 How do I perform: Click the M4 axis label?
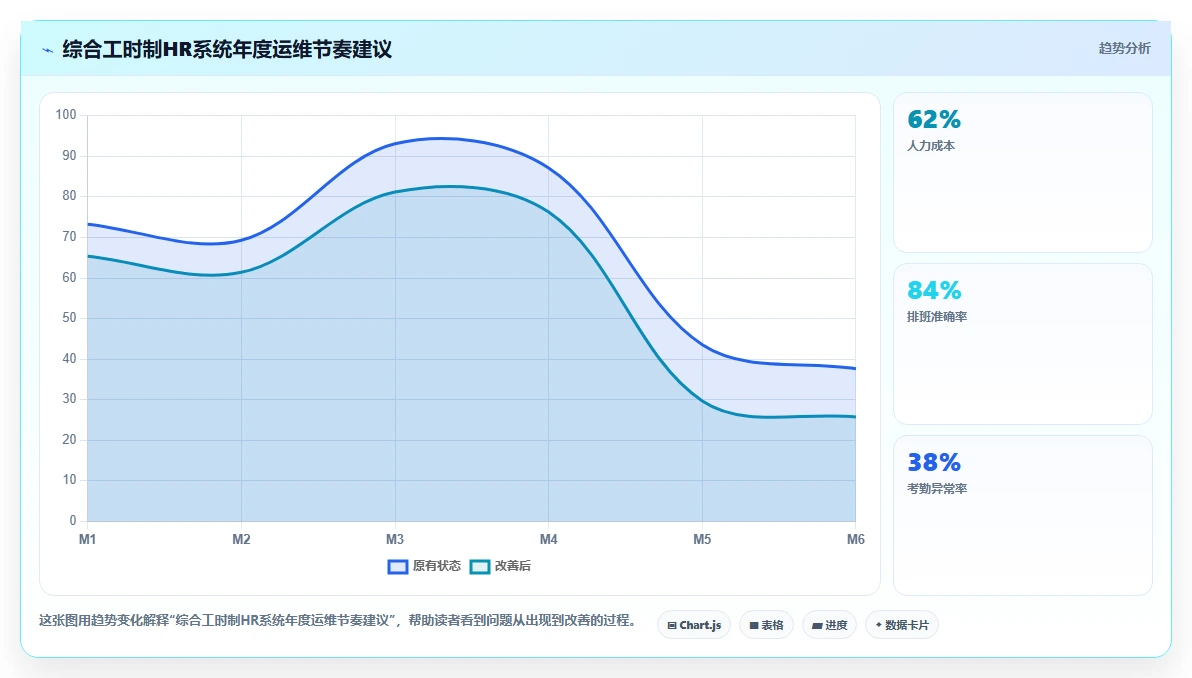pos(548,539)
